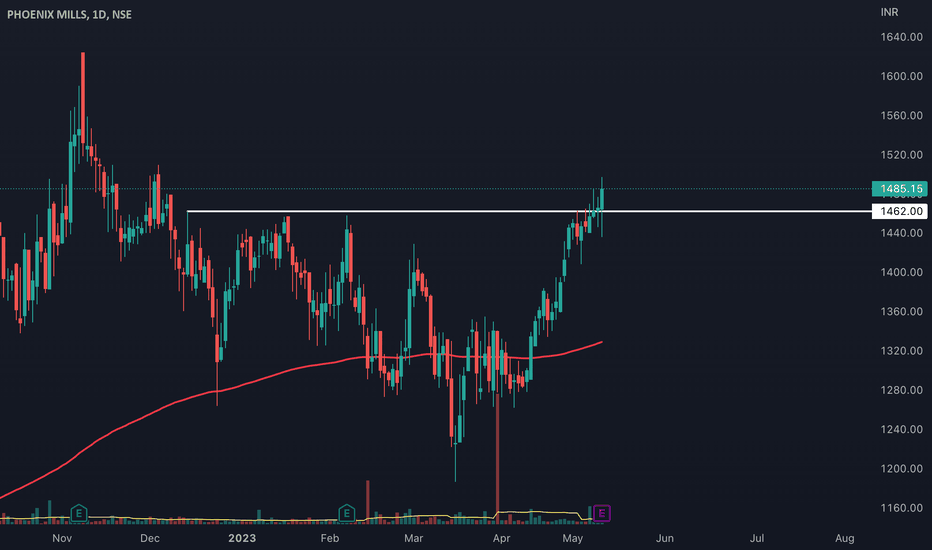Click the 1240.00 price axis label
Viewport: 932px width, 550px height.
coord(901,429)
